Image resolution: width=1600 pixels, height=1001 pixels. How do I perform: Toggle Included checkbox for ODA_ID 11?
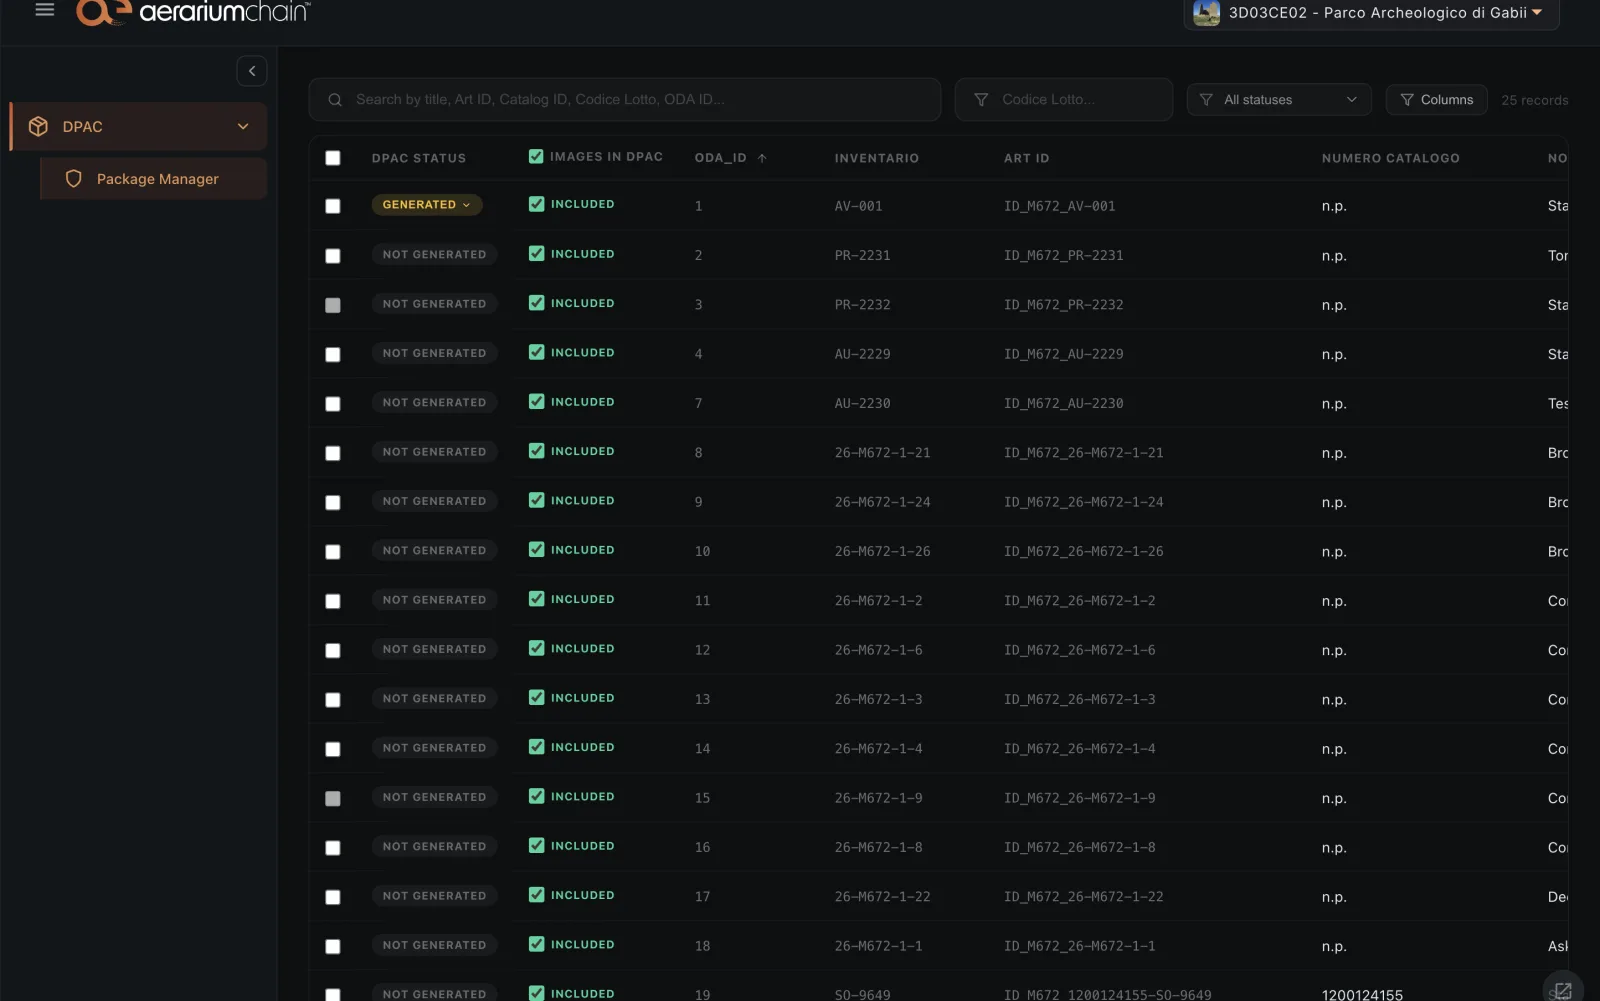pyautogui.click(x=537, y=599)
